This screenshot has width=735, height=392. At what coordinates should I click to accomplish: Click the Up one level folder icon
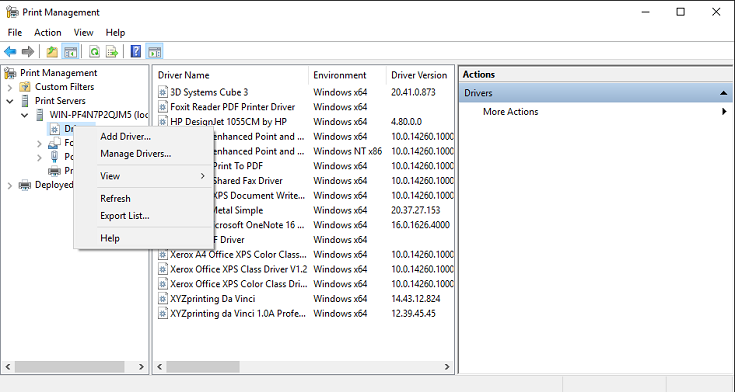(52, 52)
